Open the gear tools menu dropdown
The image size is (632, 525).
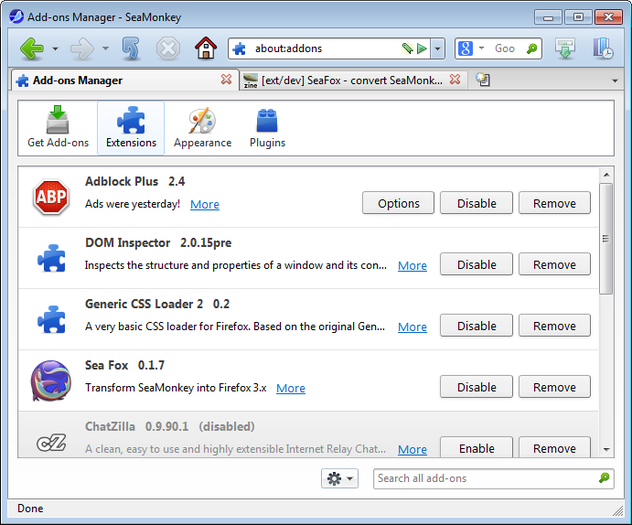click(x=339, y=478)
